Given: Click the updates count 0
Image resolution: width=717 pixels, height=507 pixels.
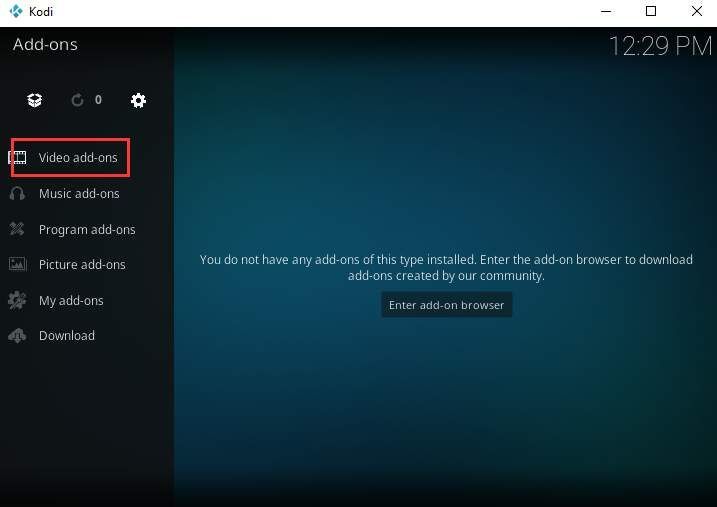Looking at the screenshot, I should click(98, 100).
